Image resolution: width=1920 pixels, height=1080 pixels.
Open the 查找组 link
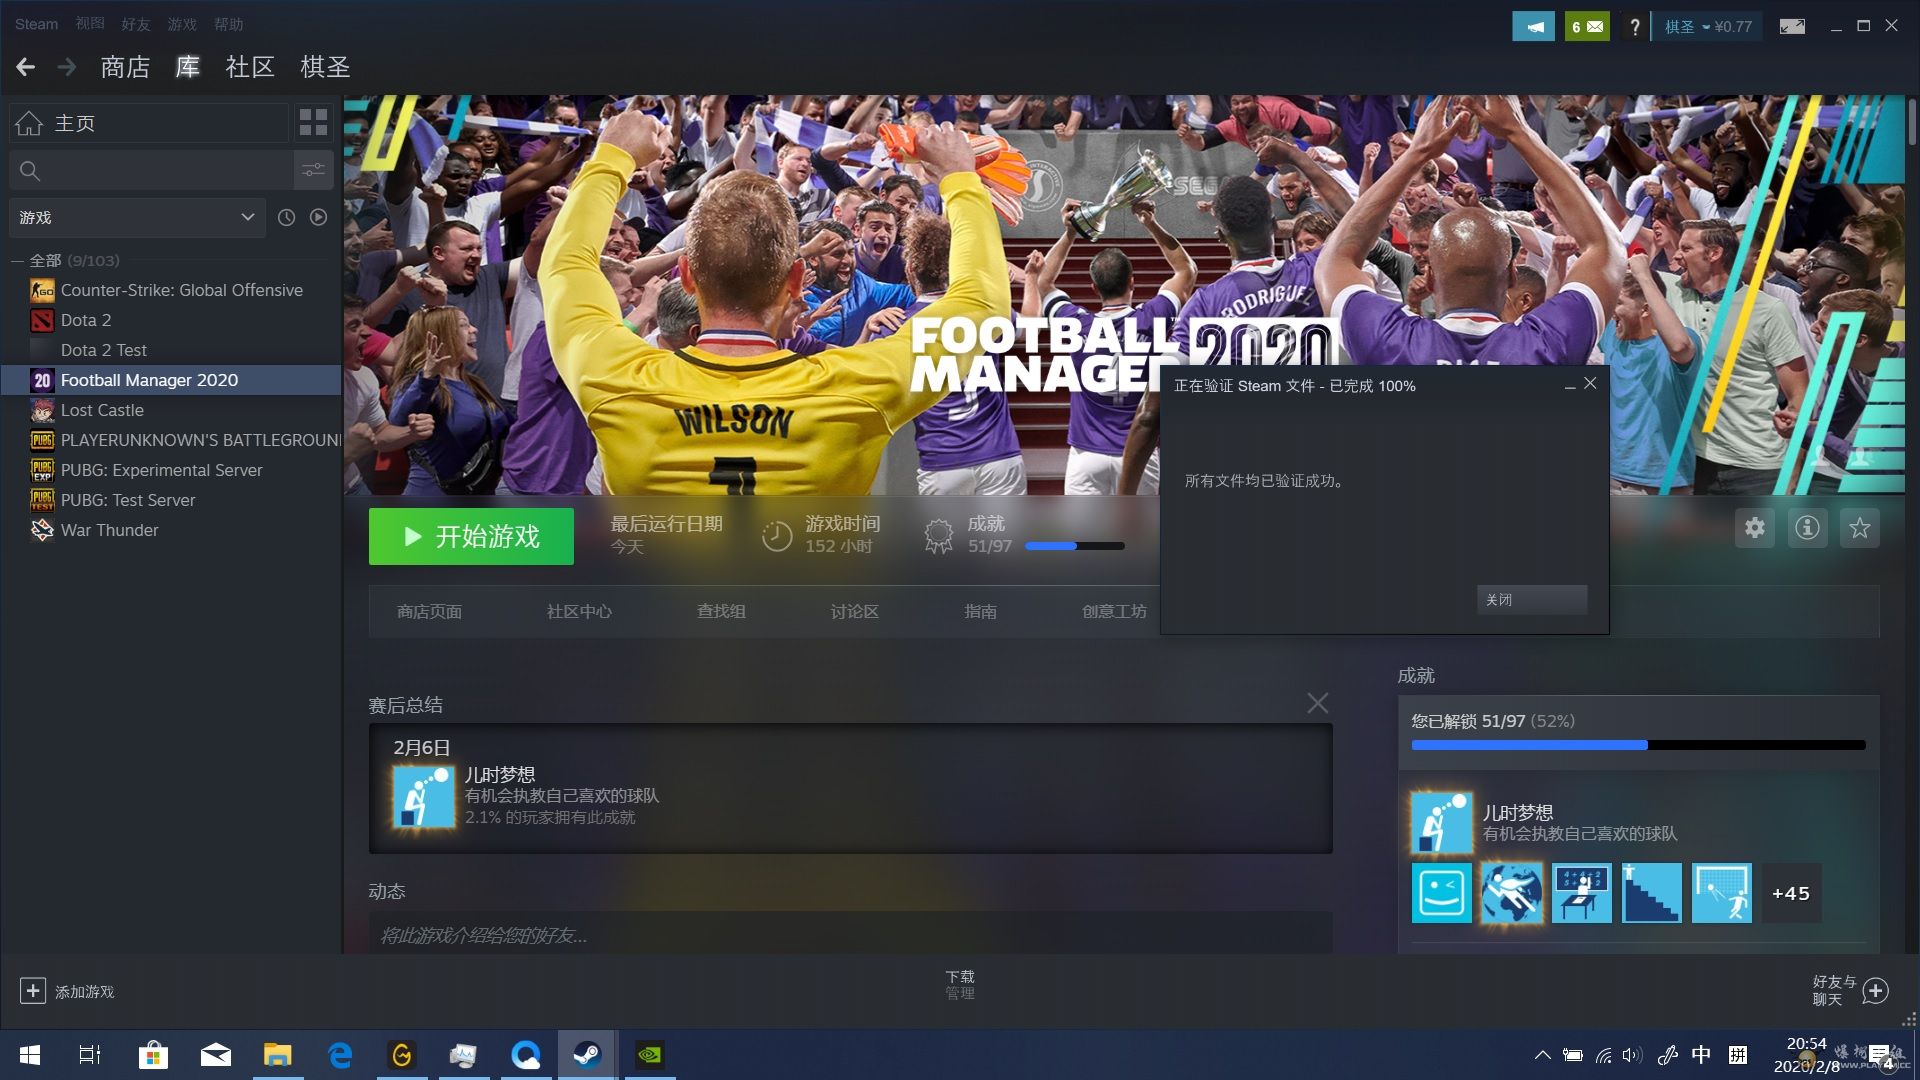coord(721,611)
